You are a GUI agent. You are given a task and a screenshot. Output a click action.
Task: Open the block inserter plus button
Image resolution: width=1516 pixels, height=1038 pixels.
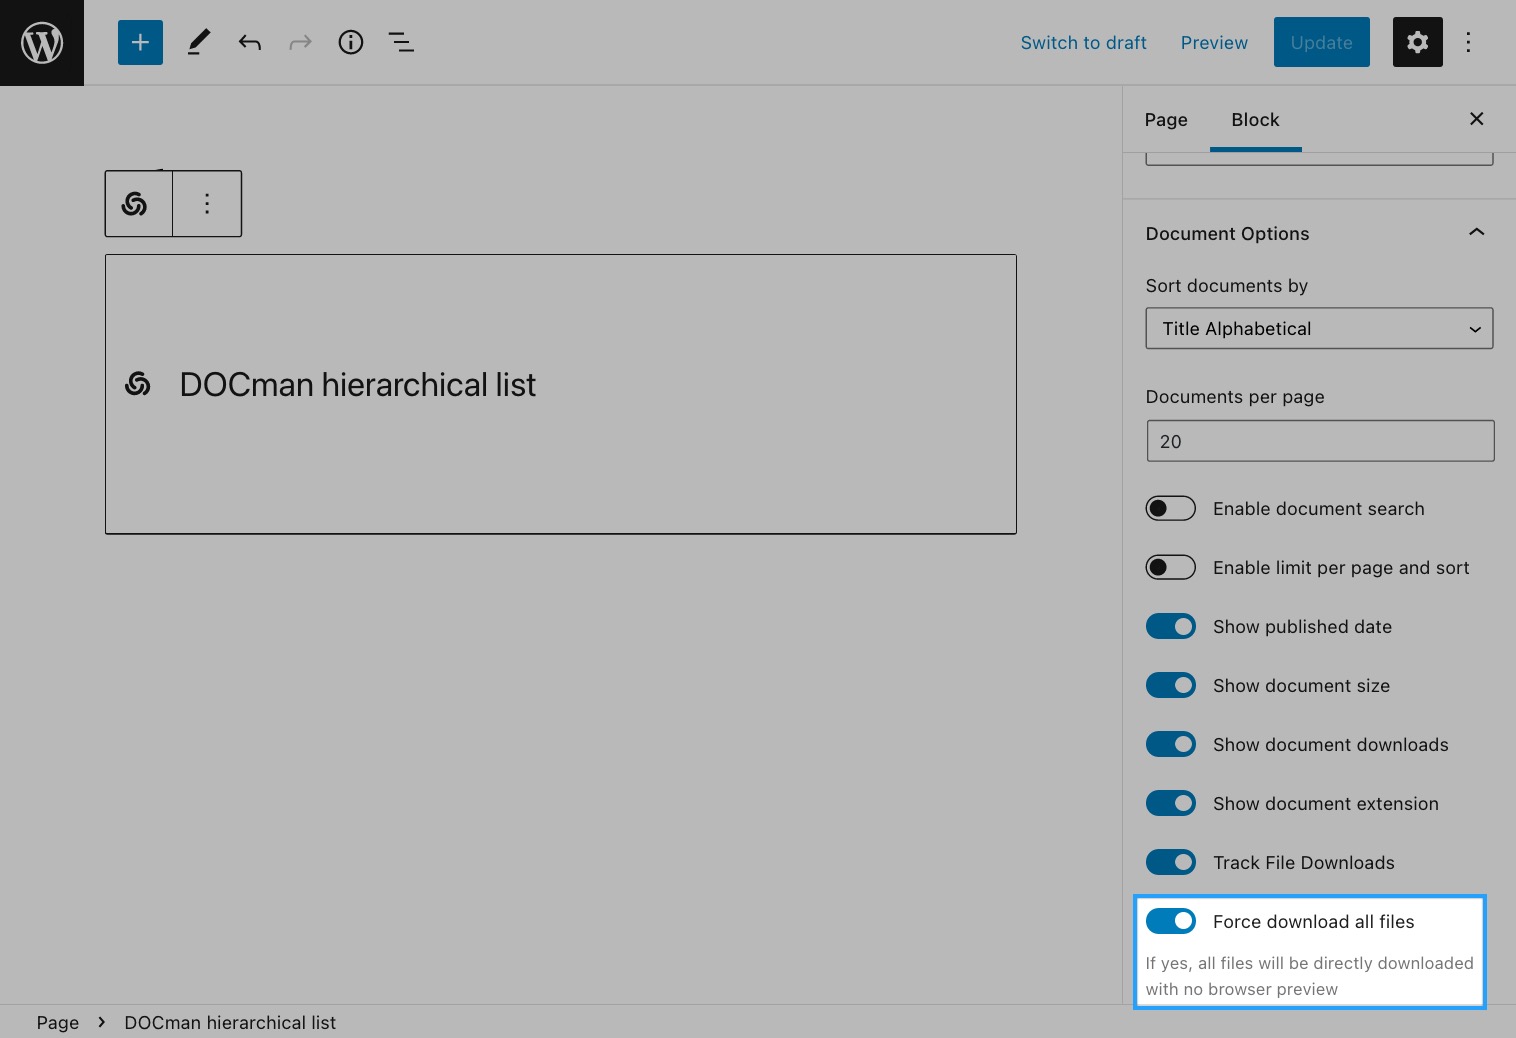pos(140,42)
